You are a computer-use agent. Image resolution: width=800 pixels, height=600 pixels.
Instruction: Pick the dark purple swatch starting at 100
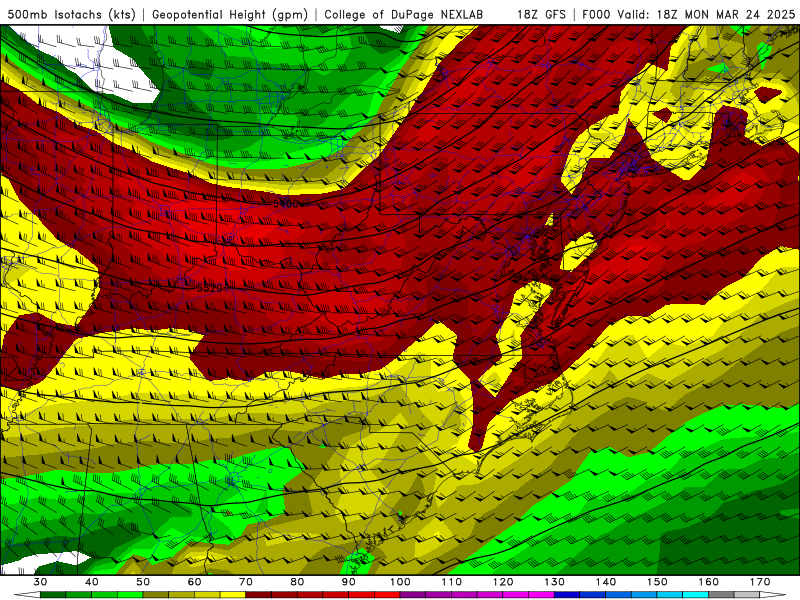[413, 594]
